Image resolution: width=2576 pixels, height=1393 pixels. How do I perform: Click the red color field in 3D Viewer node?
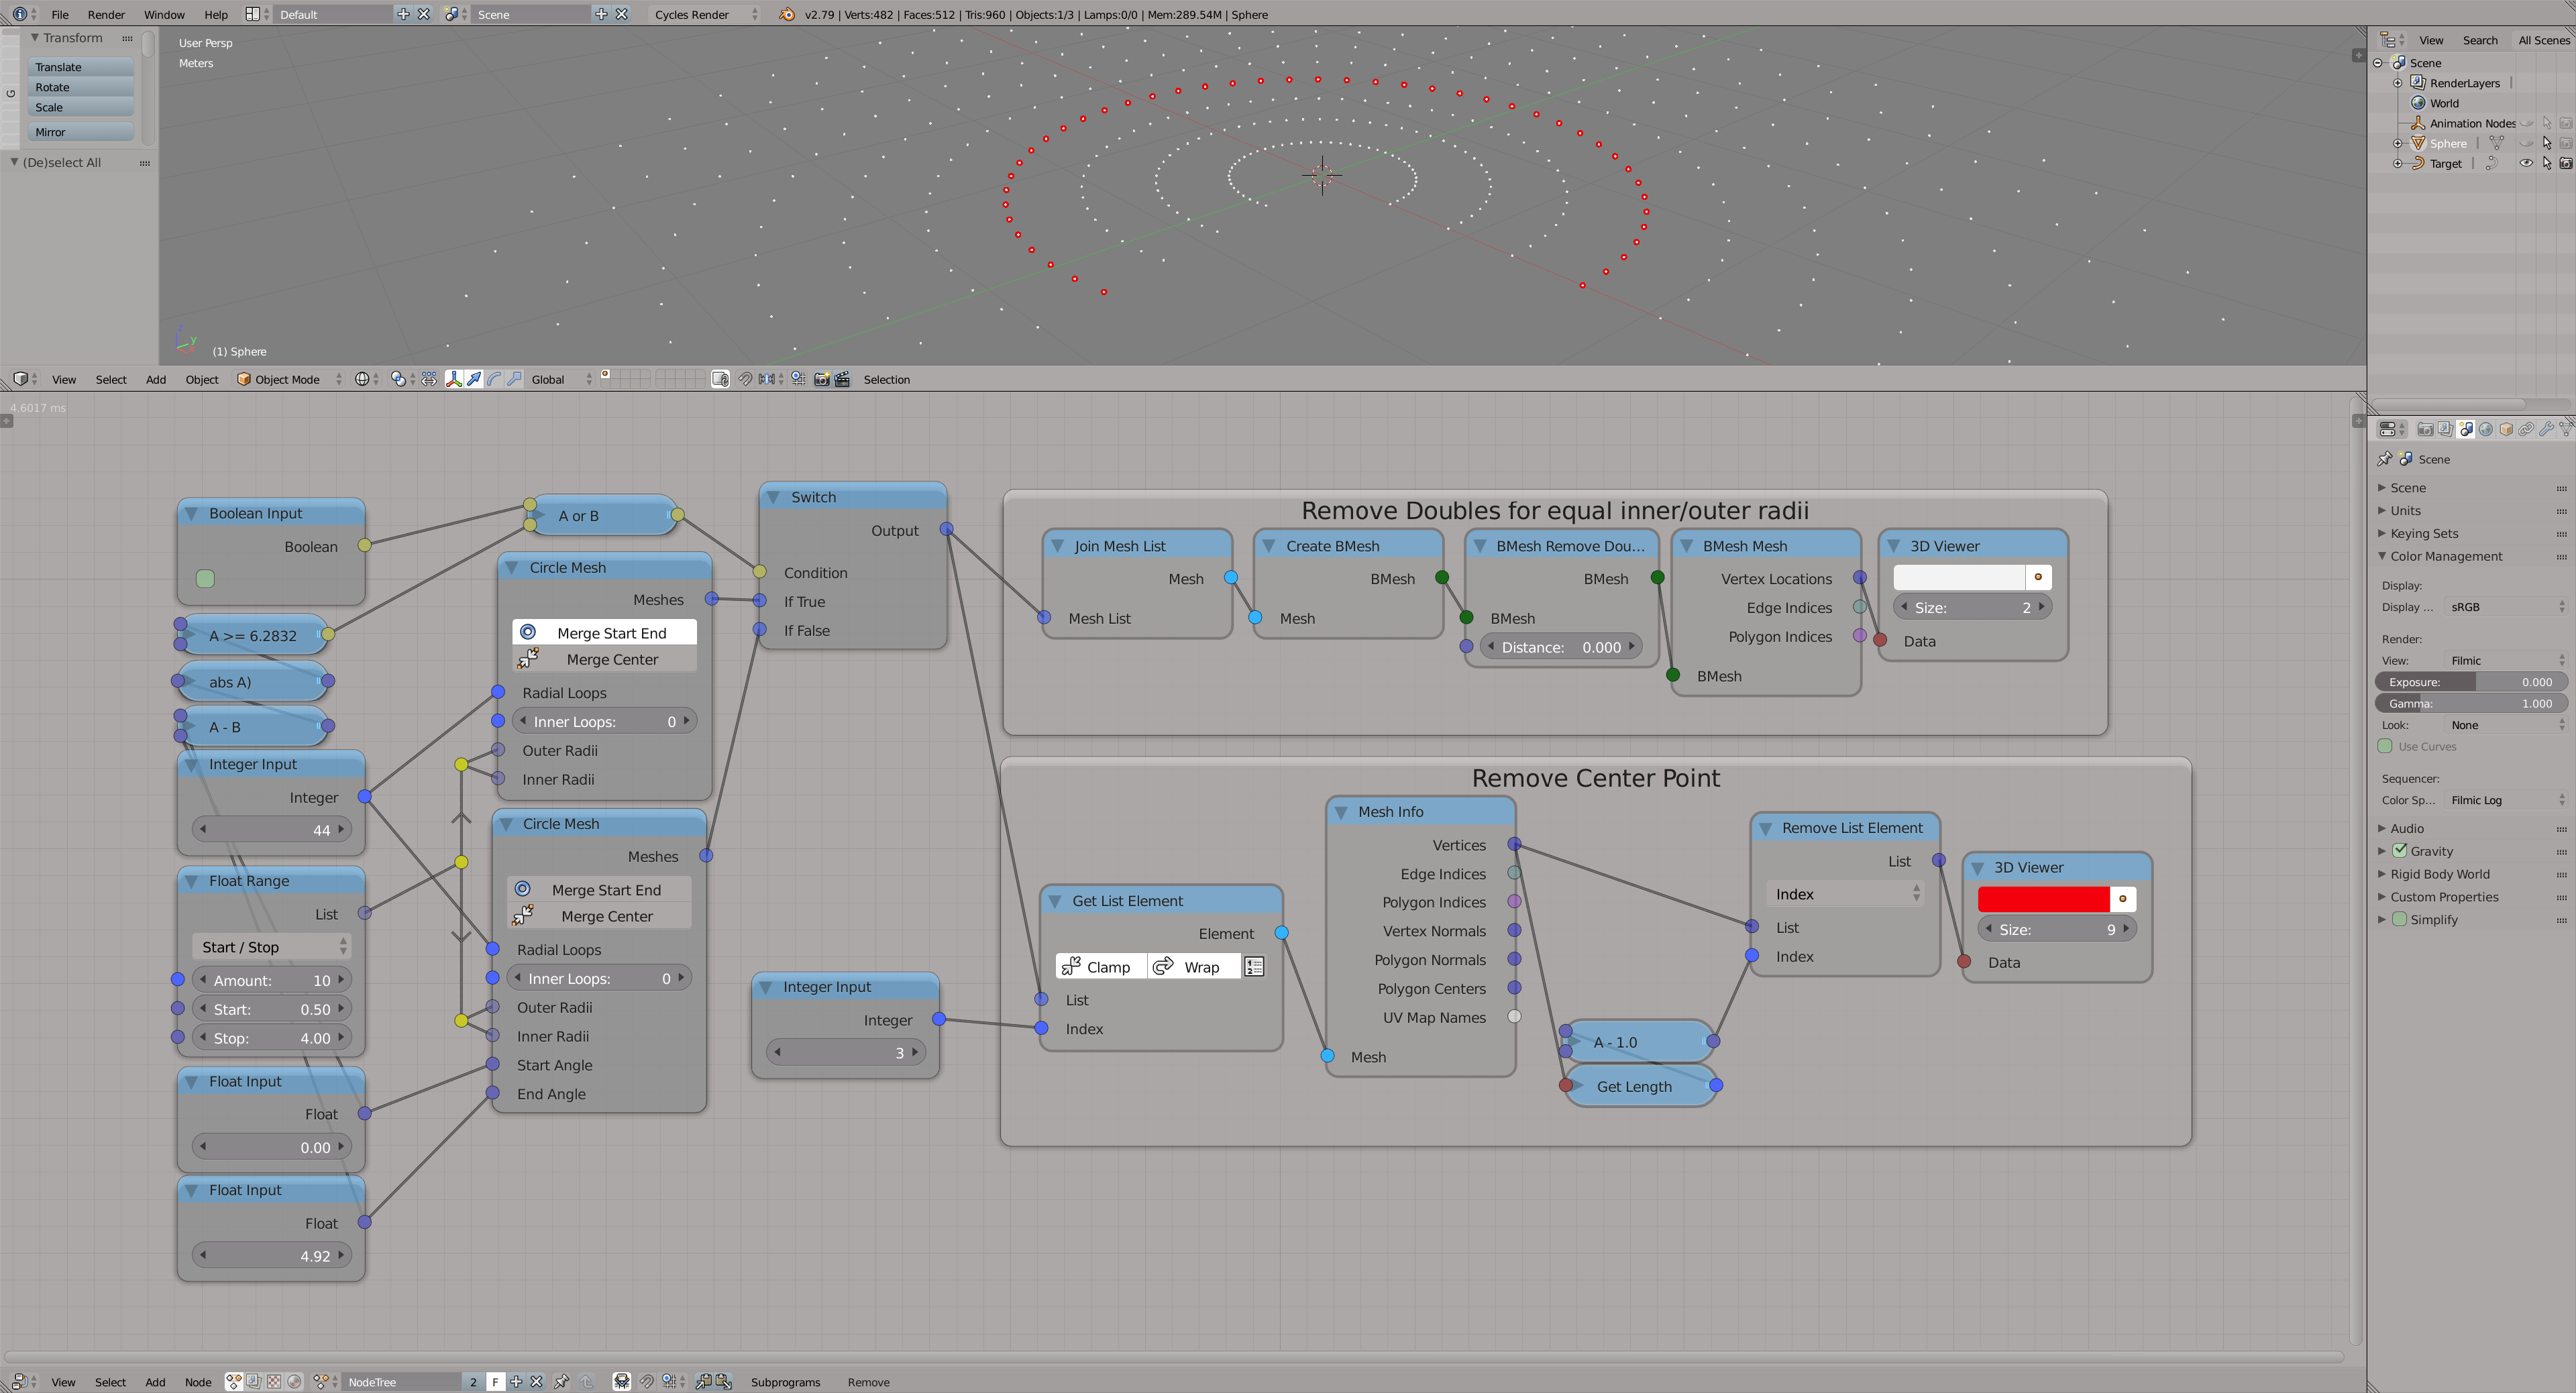[x=2044, y=899]
